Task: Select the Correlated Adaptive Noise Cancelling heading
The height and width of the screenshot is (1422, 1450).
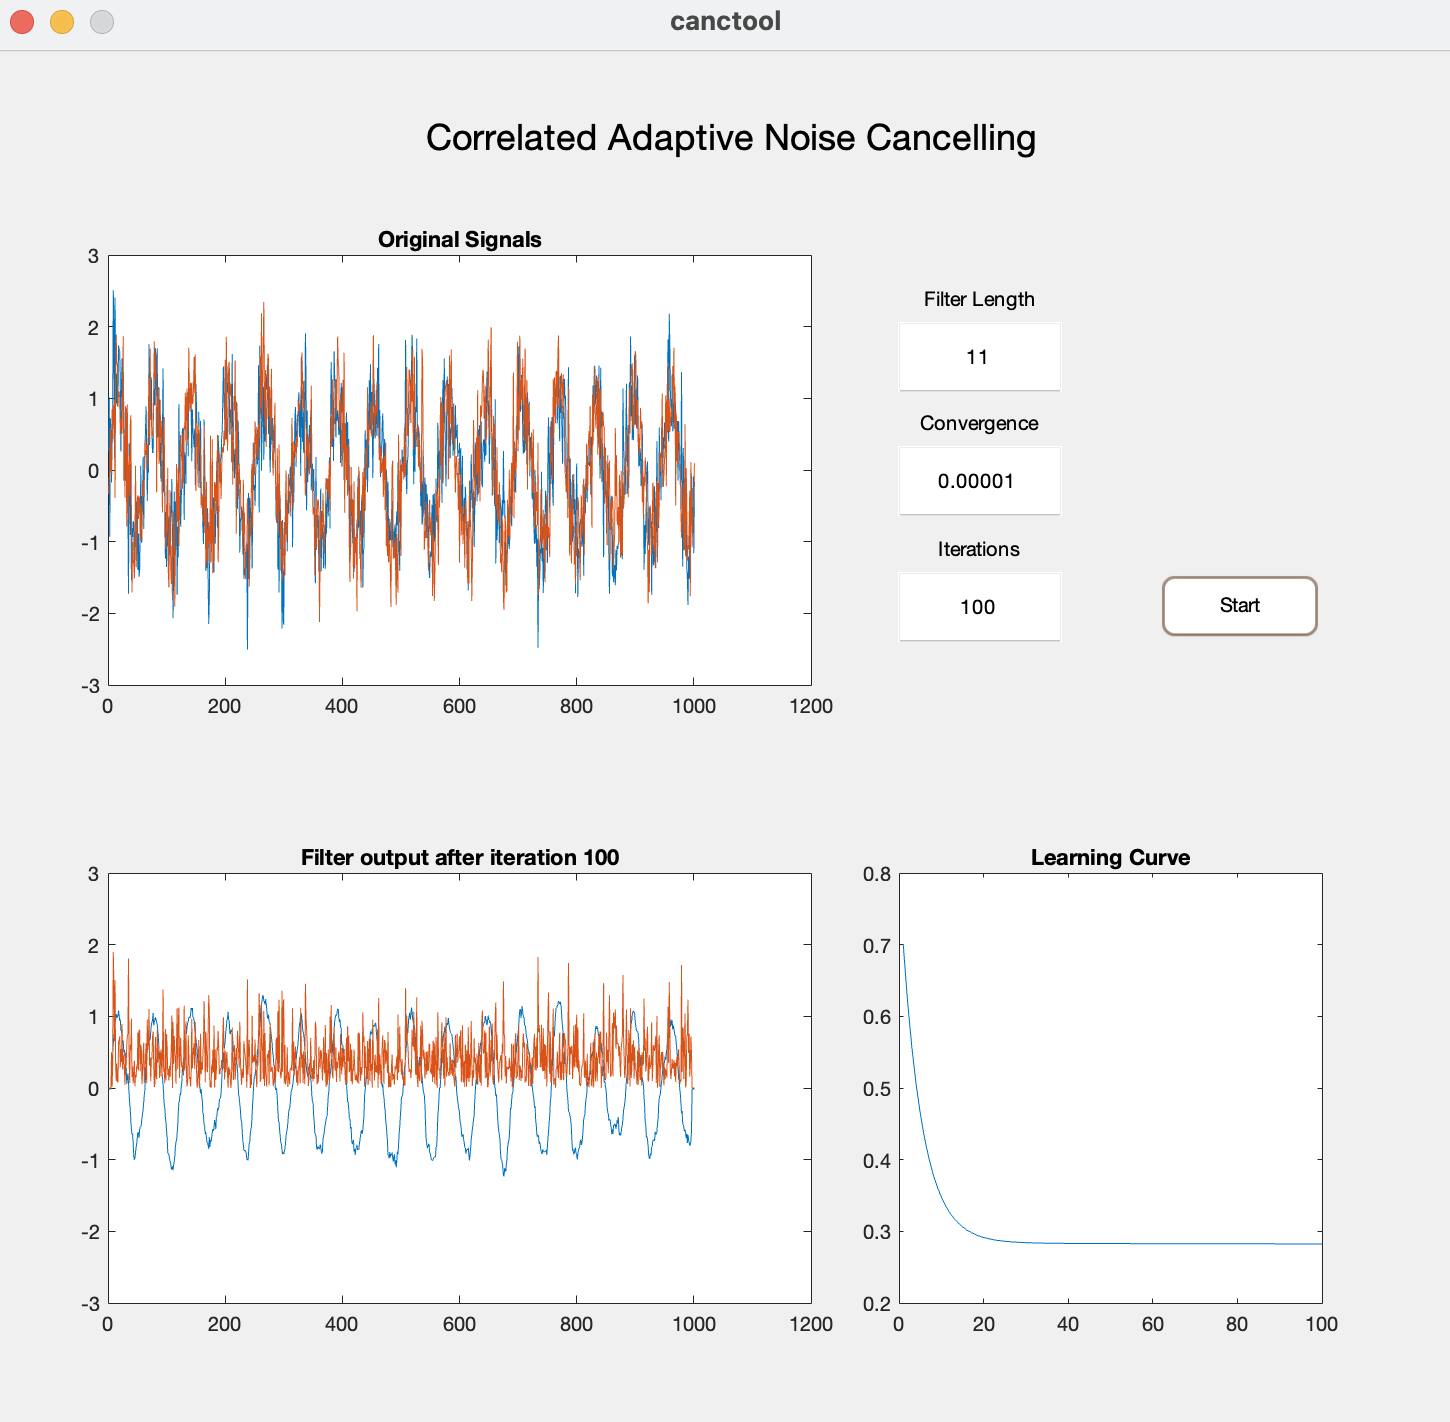Action: [730, 138]
